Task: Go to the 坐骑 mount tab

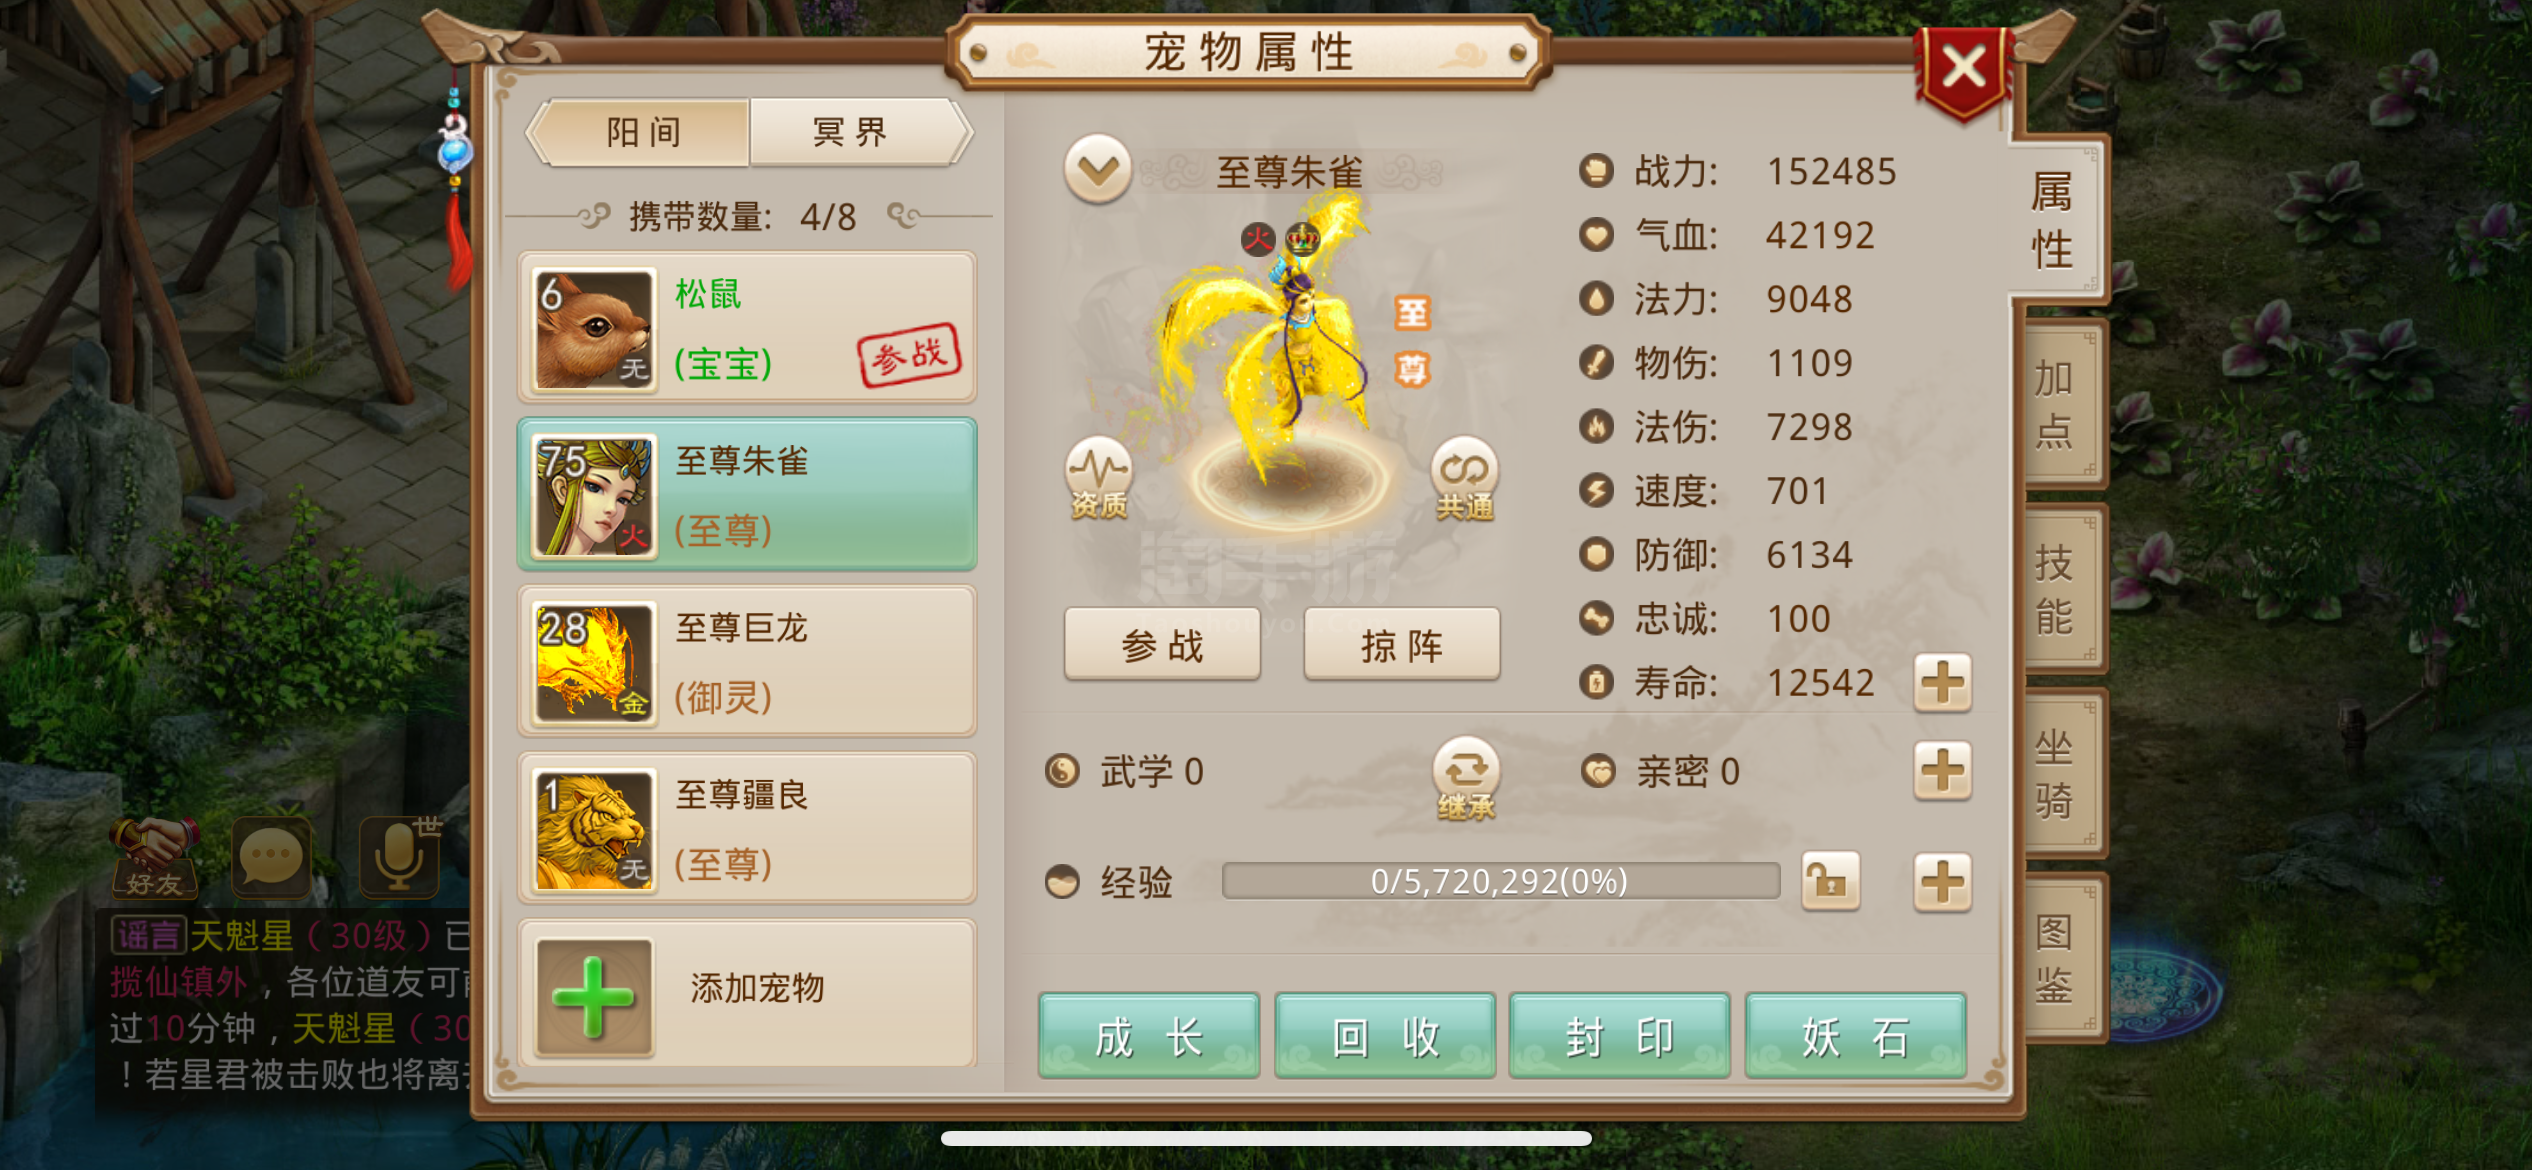Action: point(2056,774)
